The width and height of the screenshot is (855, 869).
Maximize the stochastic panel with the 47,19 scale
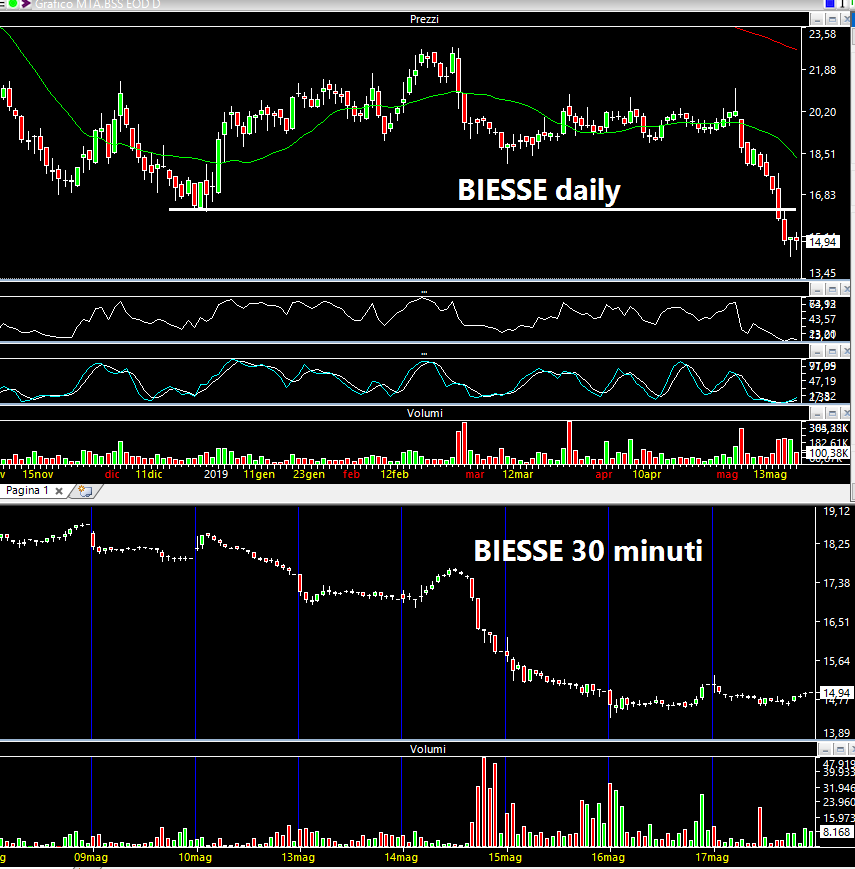[x=832, y=351]
